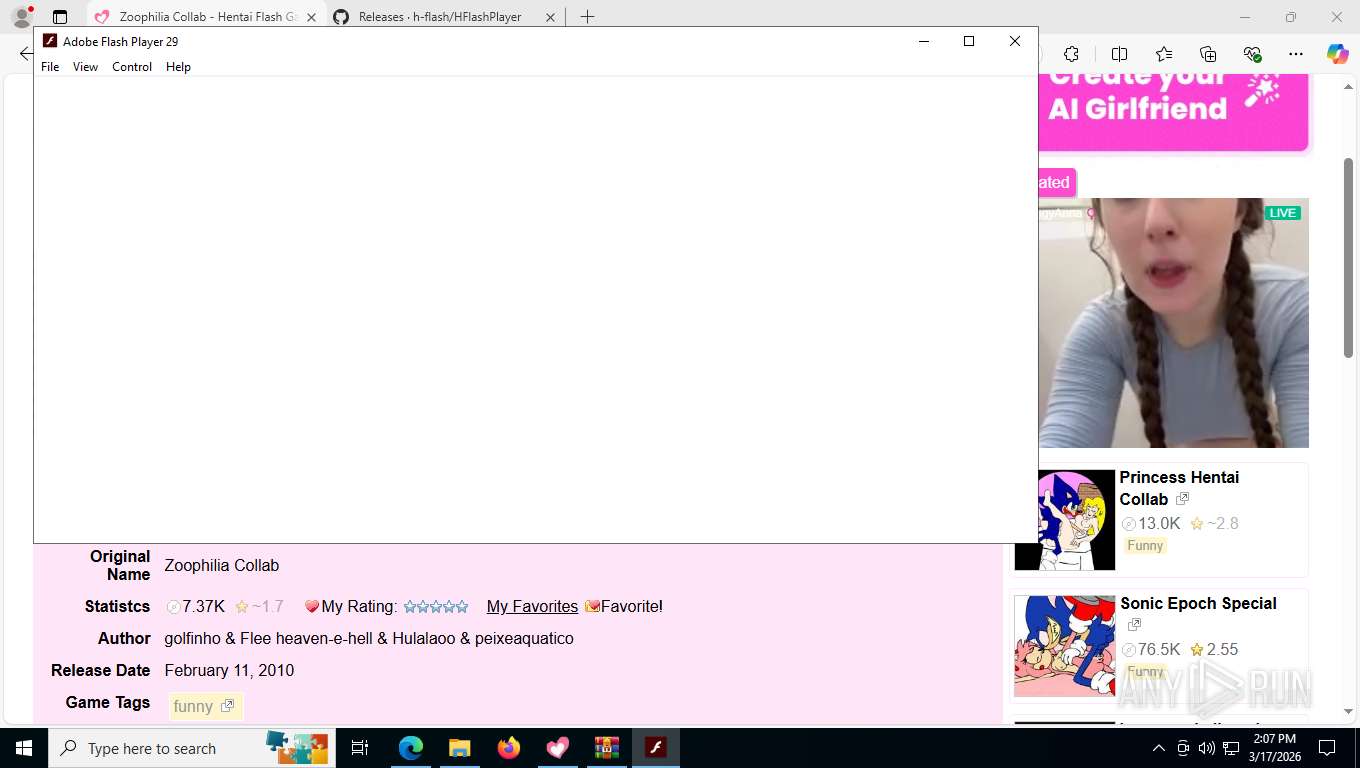Open the Edge Favorites icon
Image resolution: width=1360 pixels, height=768 pixels.
pos(1164,54)
